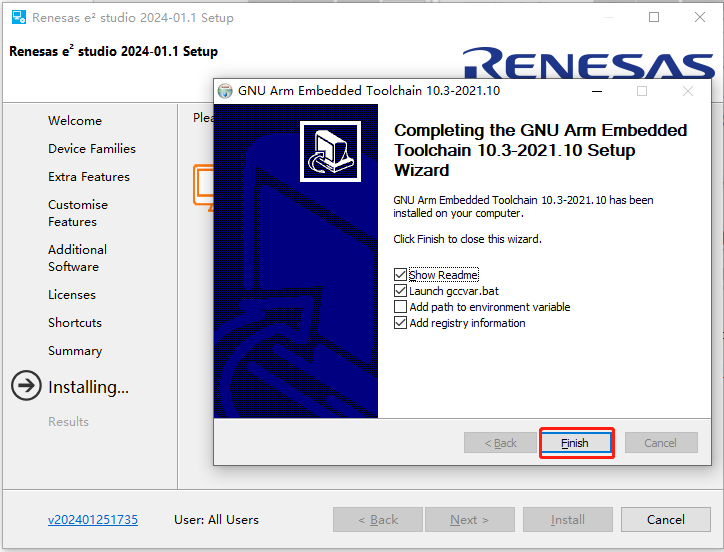Click the Renesas e² studio title bar icon
Screen dimensions: 724x552
tap(18, 18)
